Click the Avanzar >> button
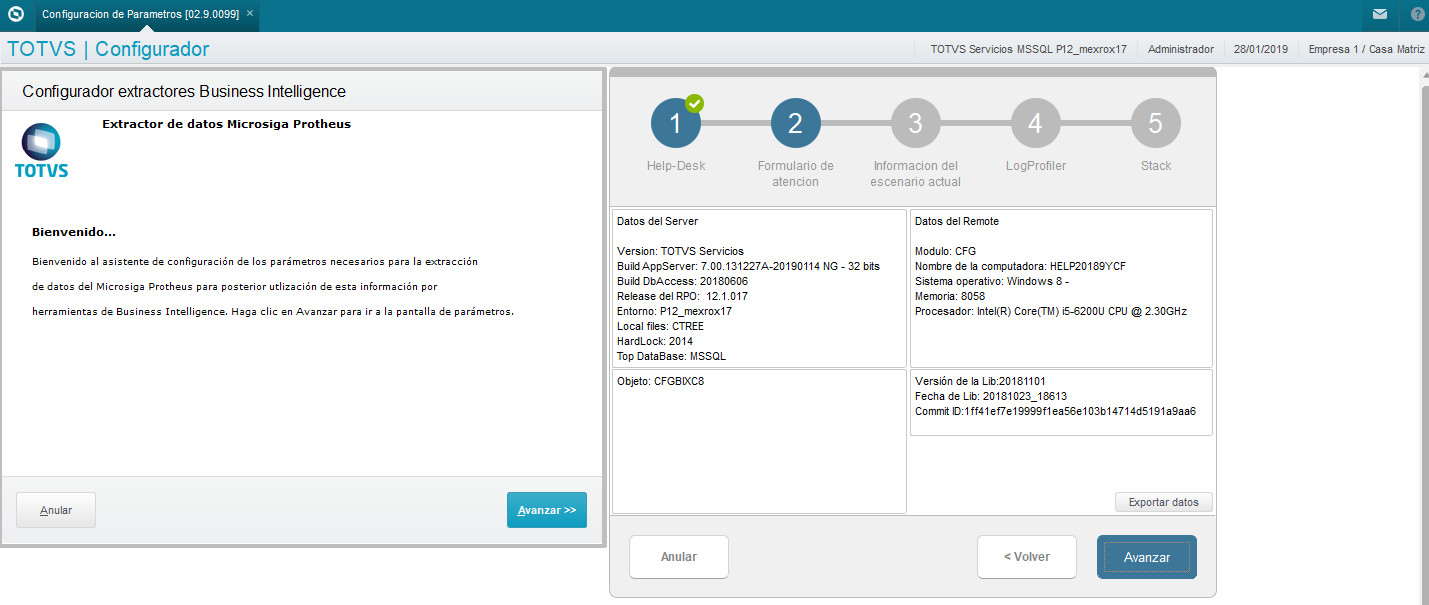This screenshot has width=1429, height=605. (547, 510)
